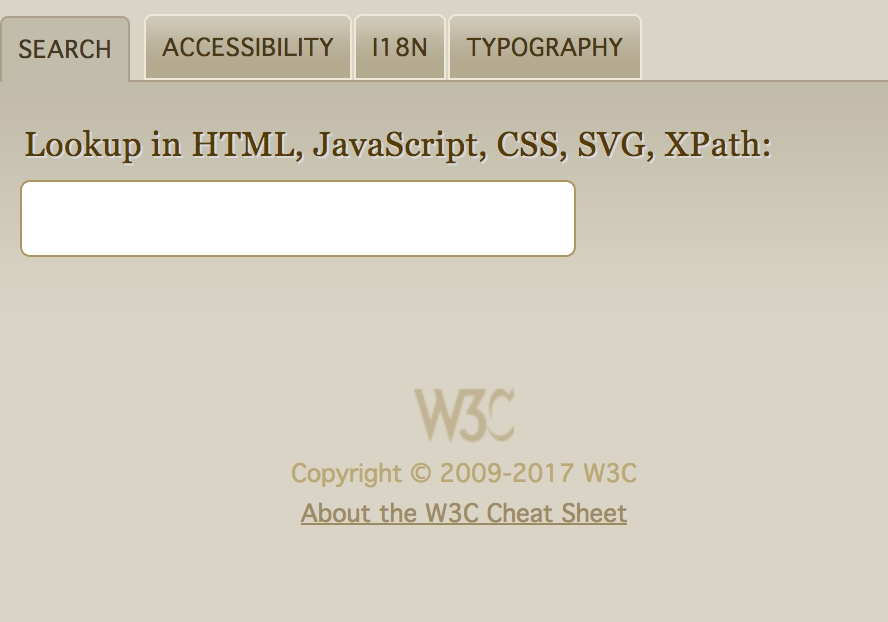The image size is (888, 622).
Task: Open the I18N tab
Action: (399, 47)
